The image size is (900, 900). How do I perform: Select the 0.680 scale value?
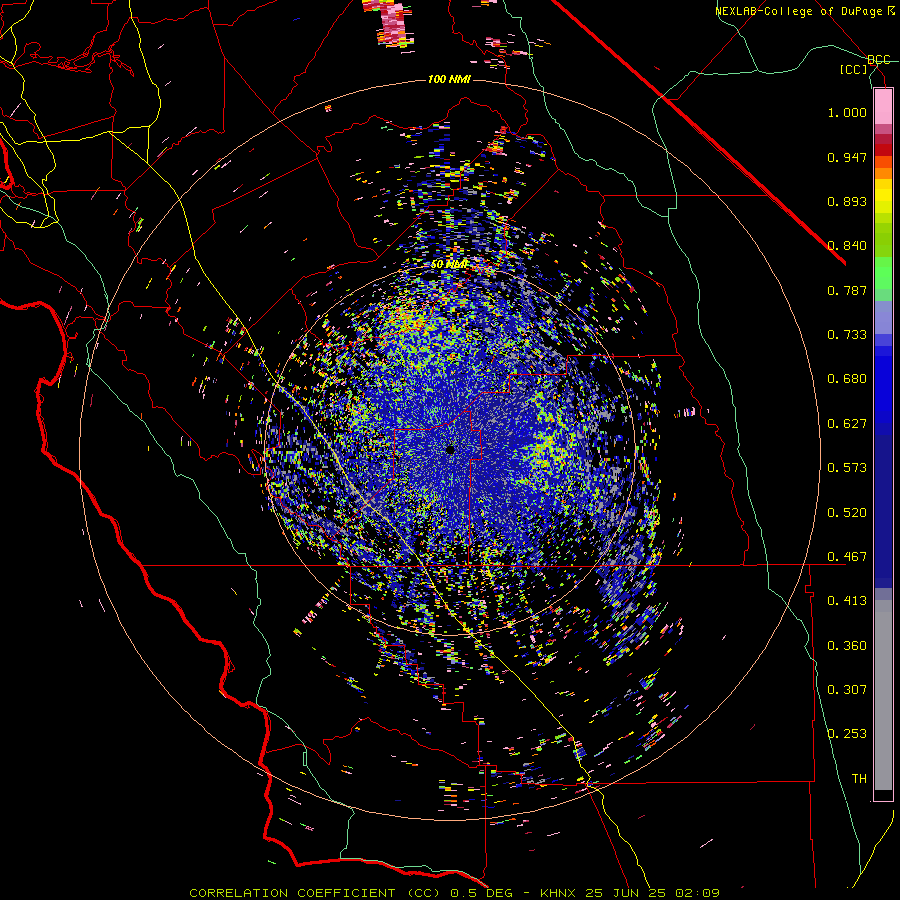point(847,379)
